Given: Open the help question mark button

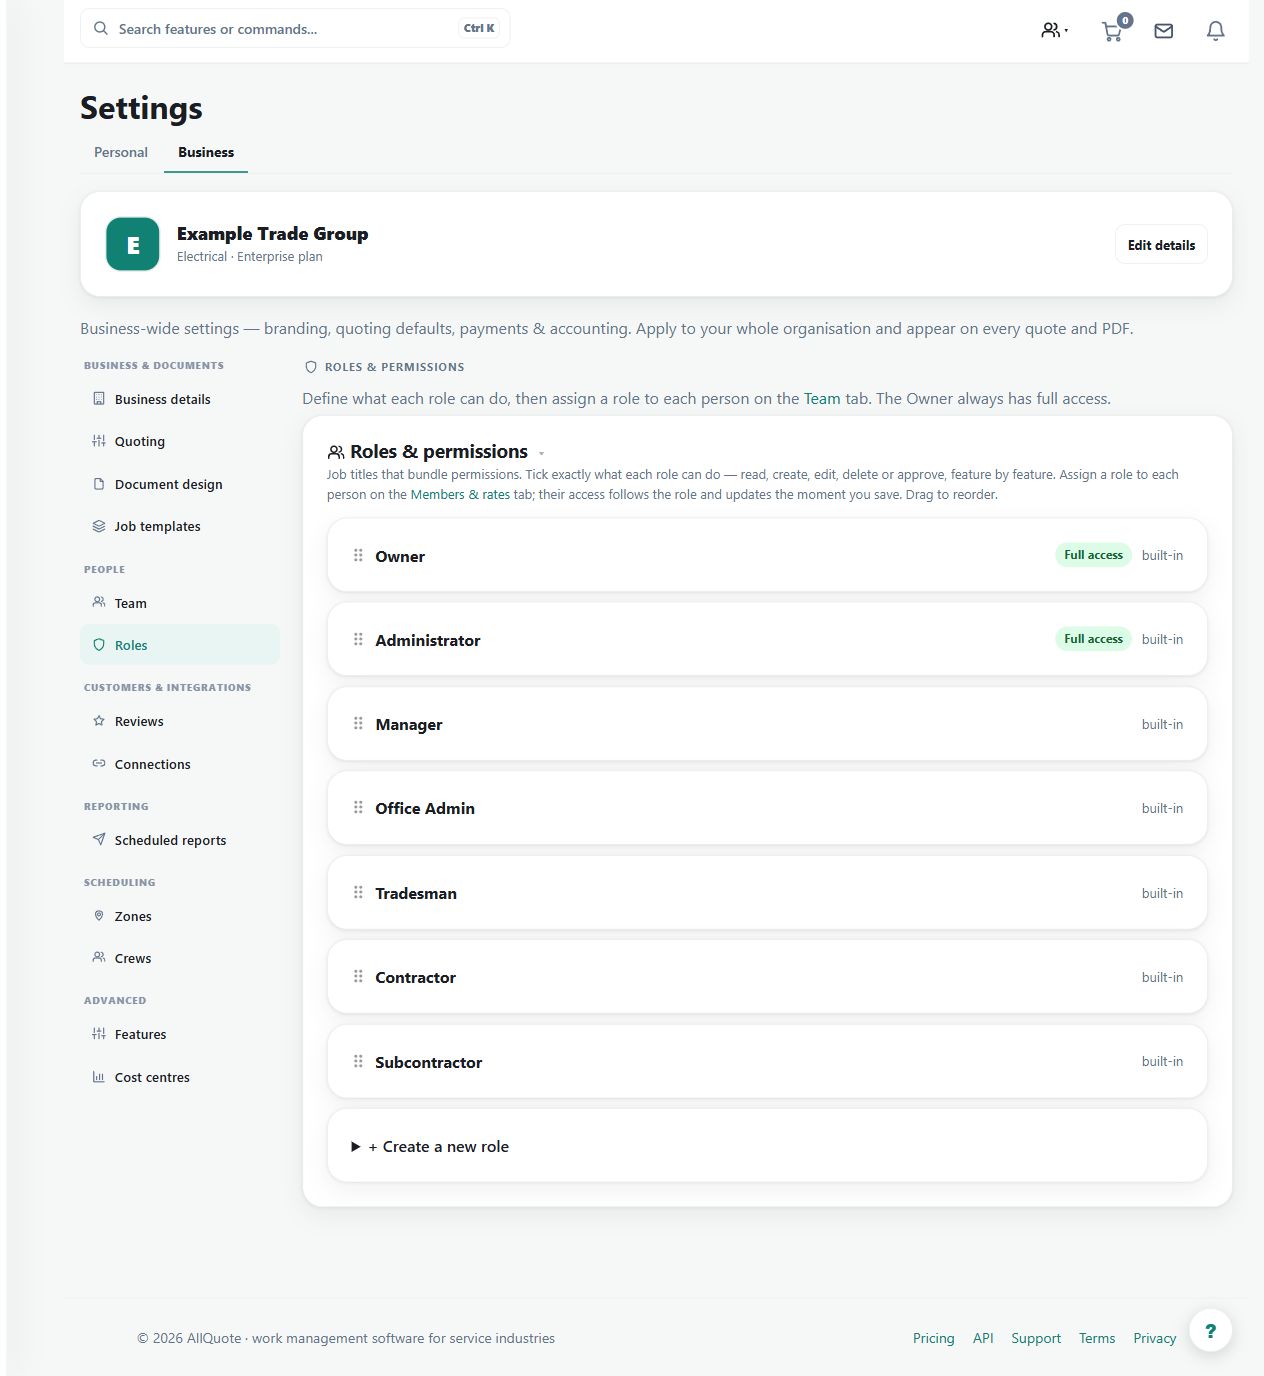Looking at the screenshot, I should (1211, 1330).
